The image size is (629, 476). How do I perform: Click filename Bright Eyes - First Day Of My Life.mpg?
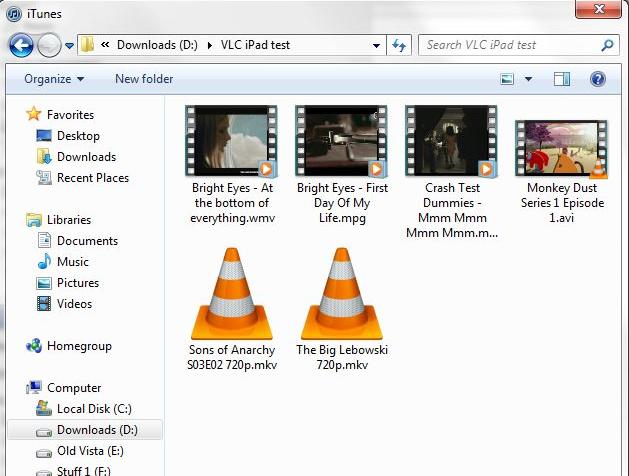tap(342, 203)
